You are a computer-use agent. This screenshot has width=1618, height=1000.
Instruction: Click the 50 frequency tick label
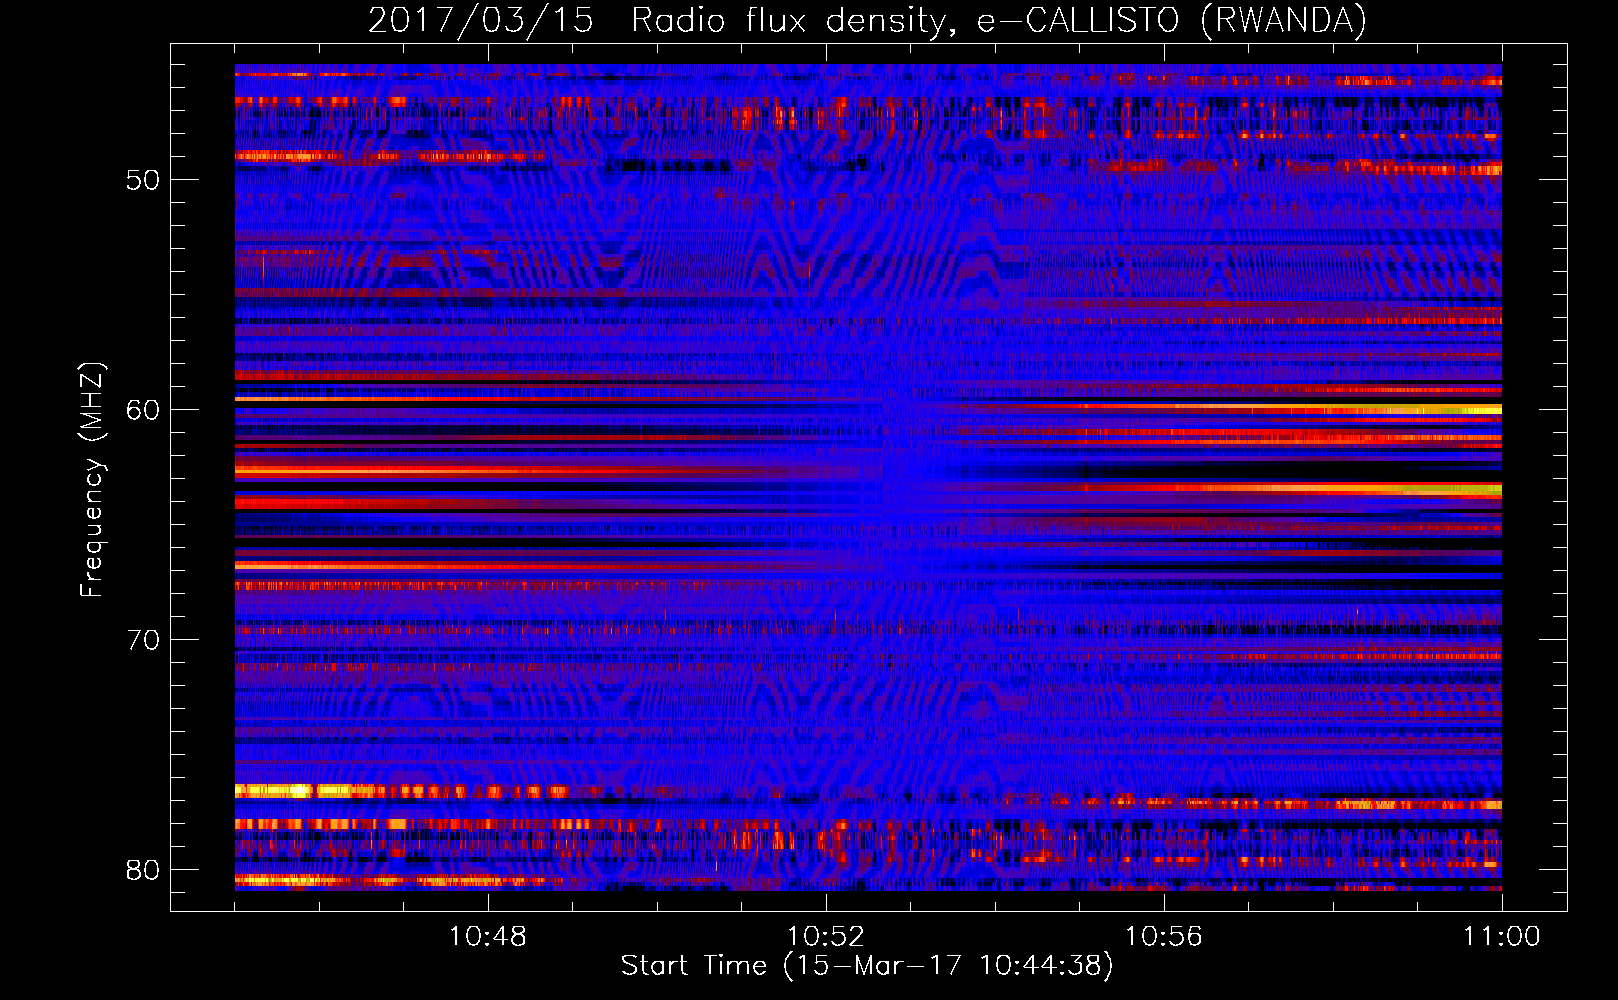[143, 180]
